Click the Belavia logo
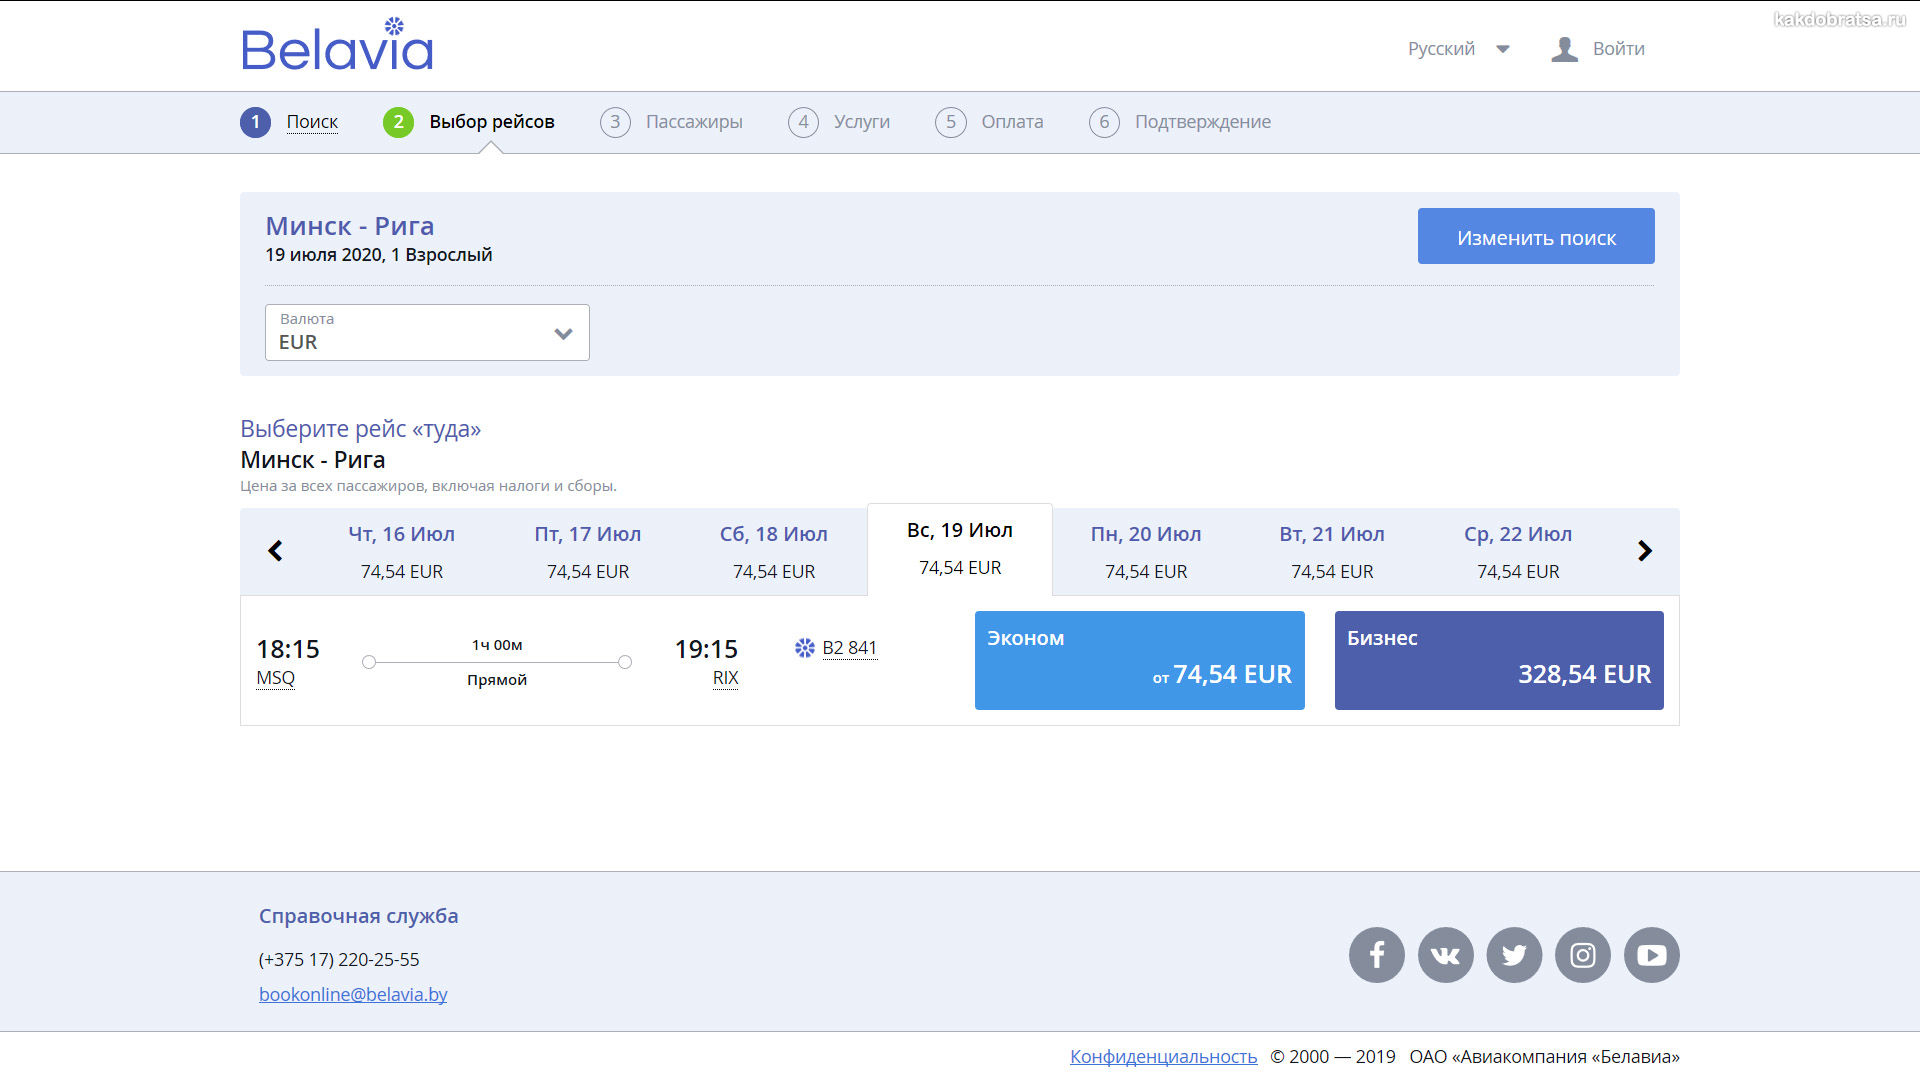 [x=337, y=46]
